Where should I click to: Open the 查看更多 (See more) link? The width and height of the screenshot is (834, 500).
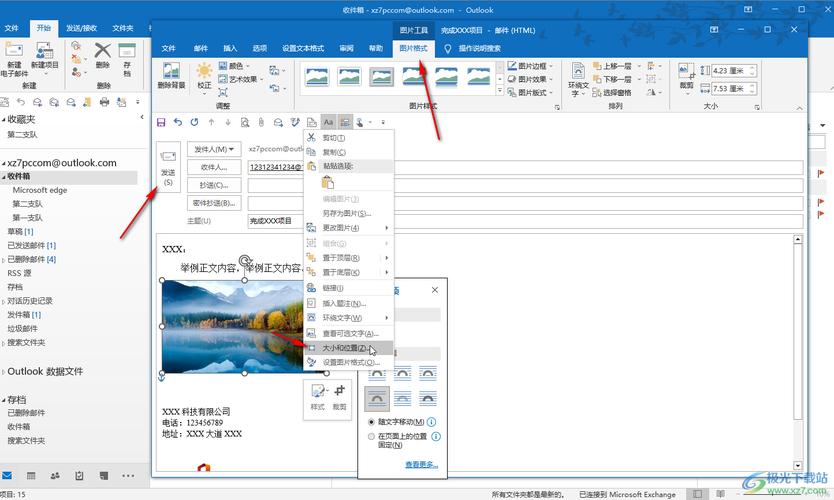point(421,464)
